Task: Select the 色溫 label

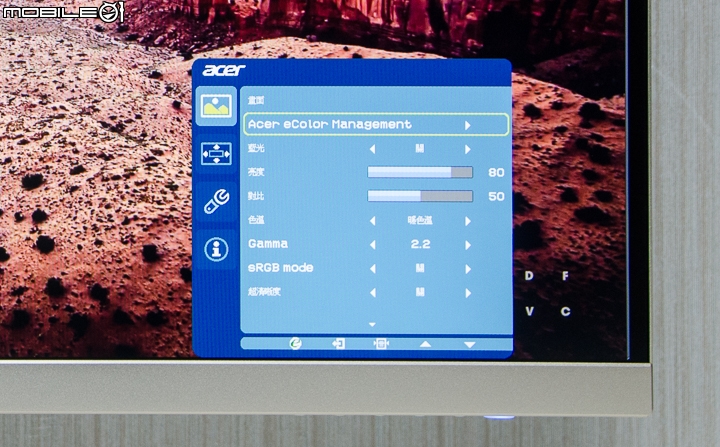Action: coord(256,220)
